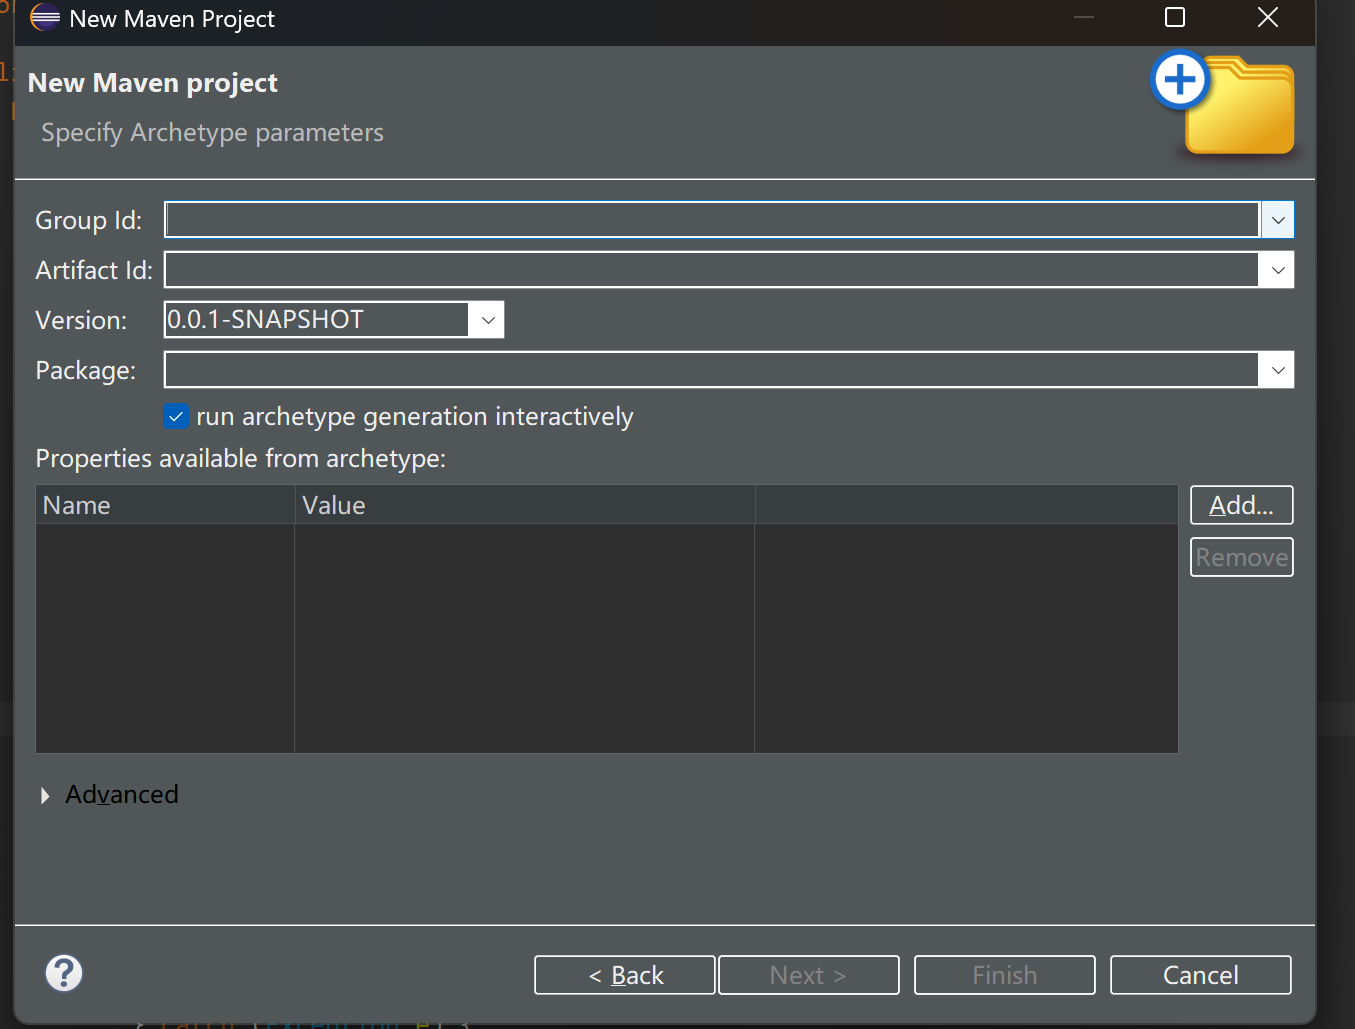Cancel the Maven project wizard
Viewport: 1355px width, 1029px height.
(x=1200, y=975)
